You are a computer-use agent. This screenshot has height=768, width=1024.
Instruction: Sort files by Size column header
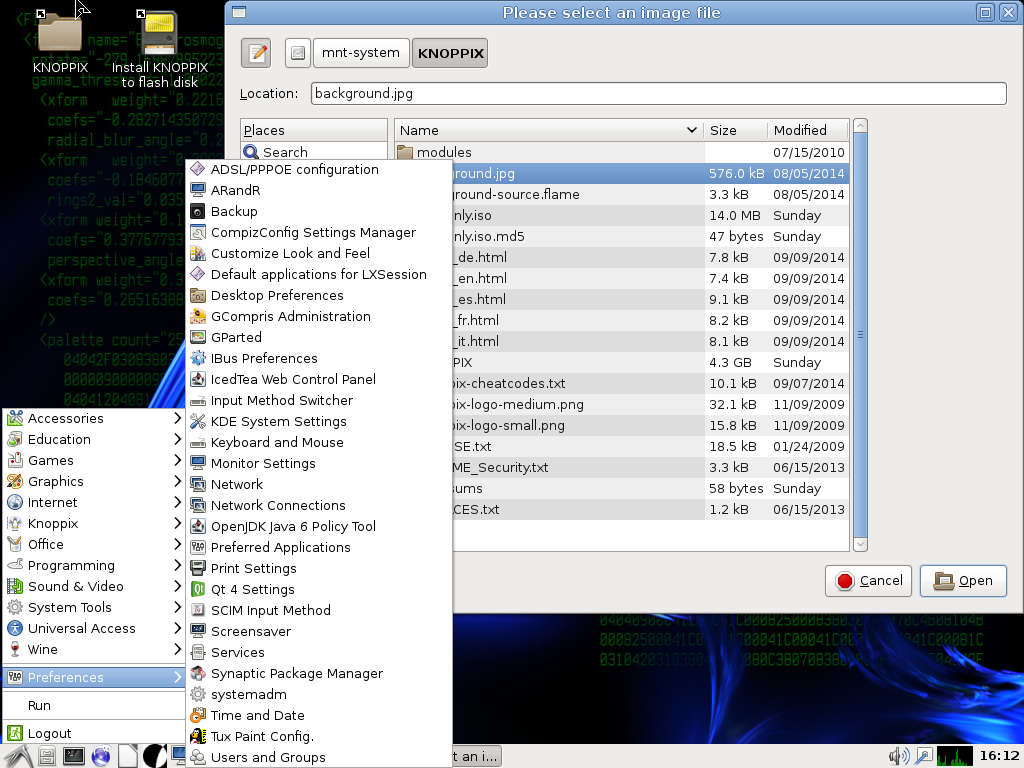point(735,130)
